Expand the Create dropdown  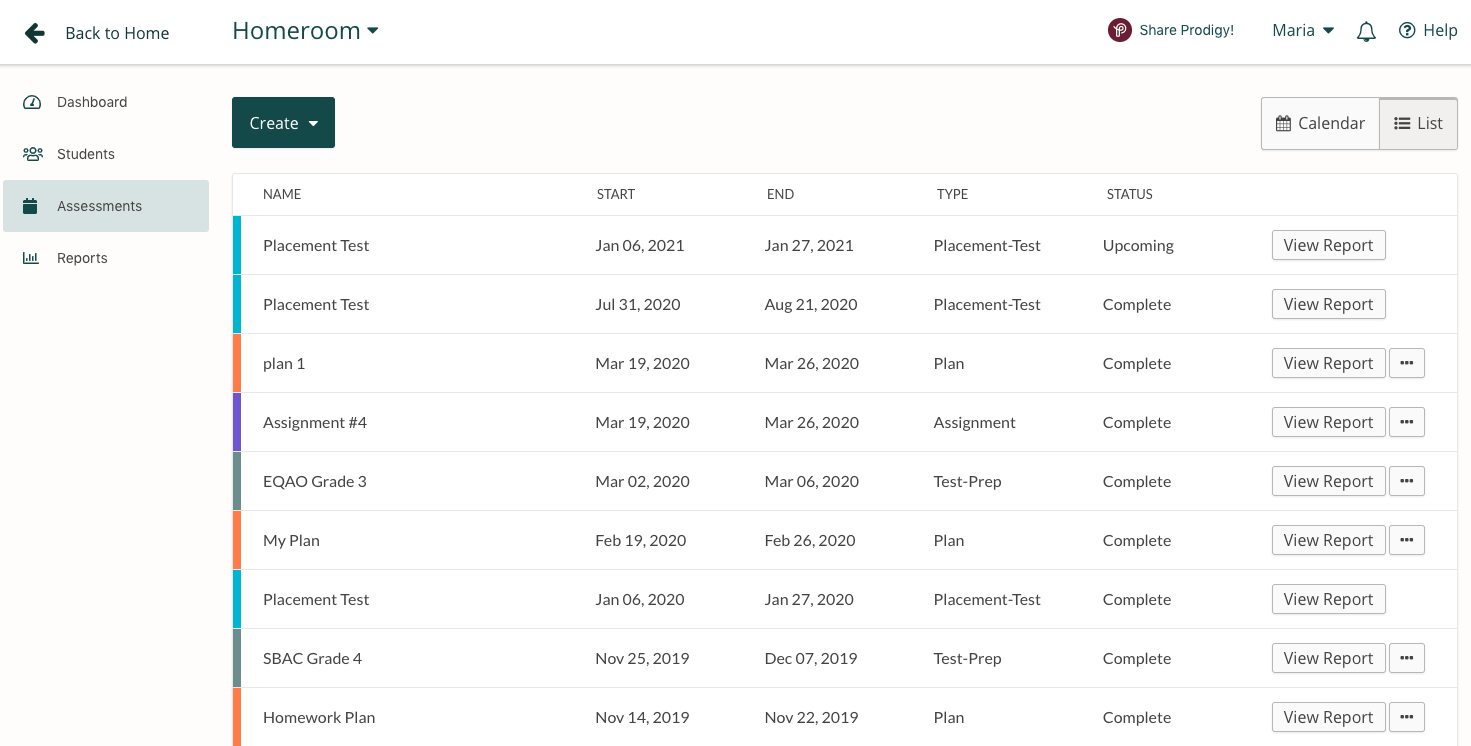pos(283,122)
